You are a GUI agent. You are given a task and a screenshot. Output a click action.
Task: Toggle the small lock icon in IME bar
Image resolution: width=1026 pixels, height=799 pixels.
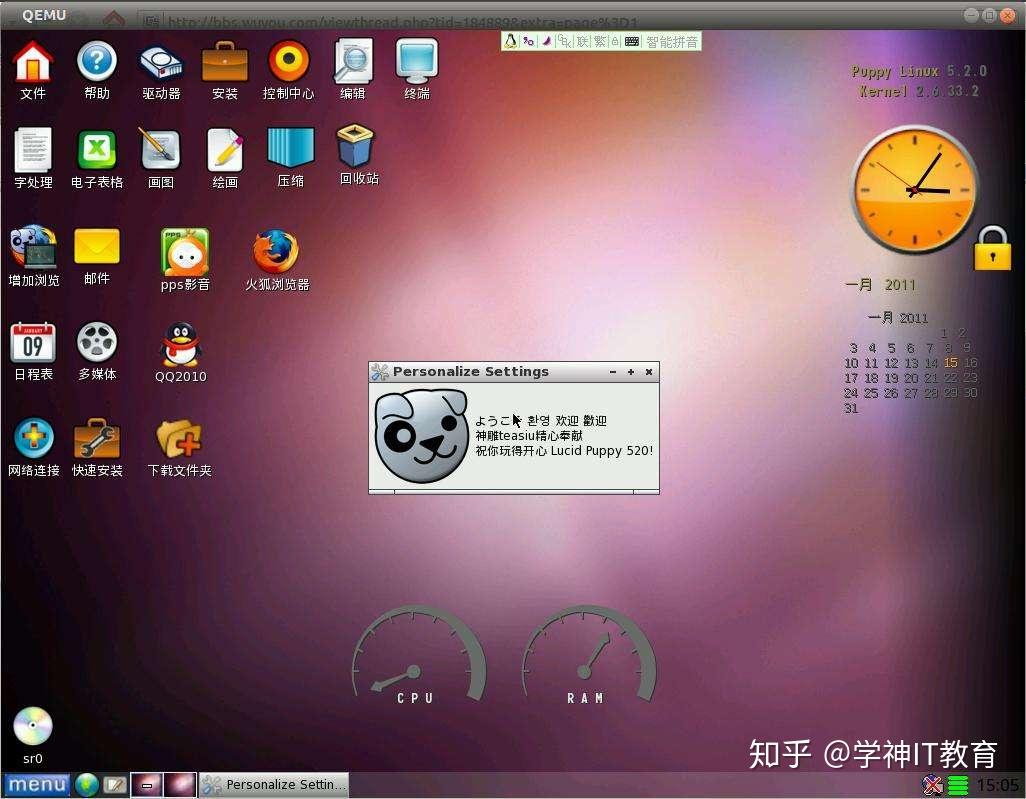click(x=615, y=41)
